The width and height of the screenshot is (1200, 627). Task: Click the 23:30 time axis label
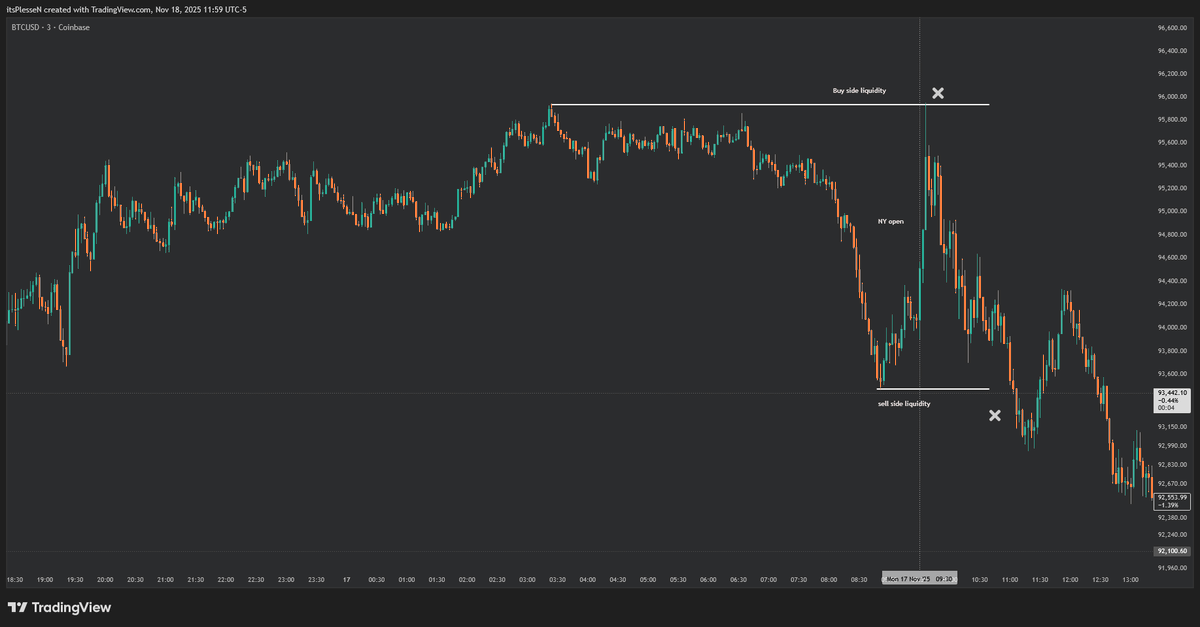(x=316, y=579)
